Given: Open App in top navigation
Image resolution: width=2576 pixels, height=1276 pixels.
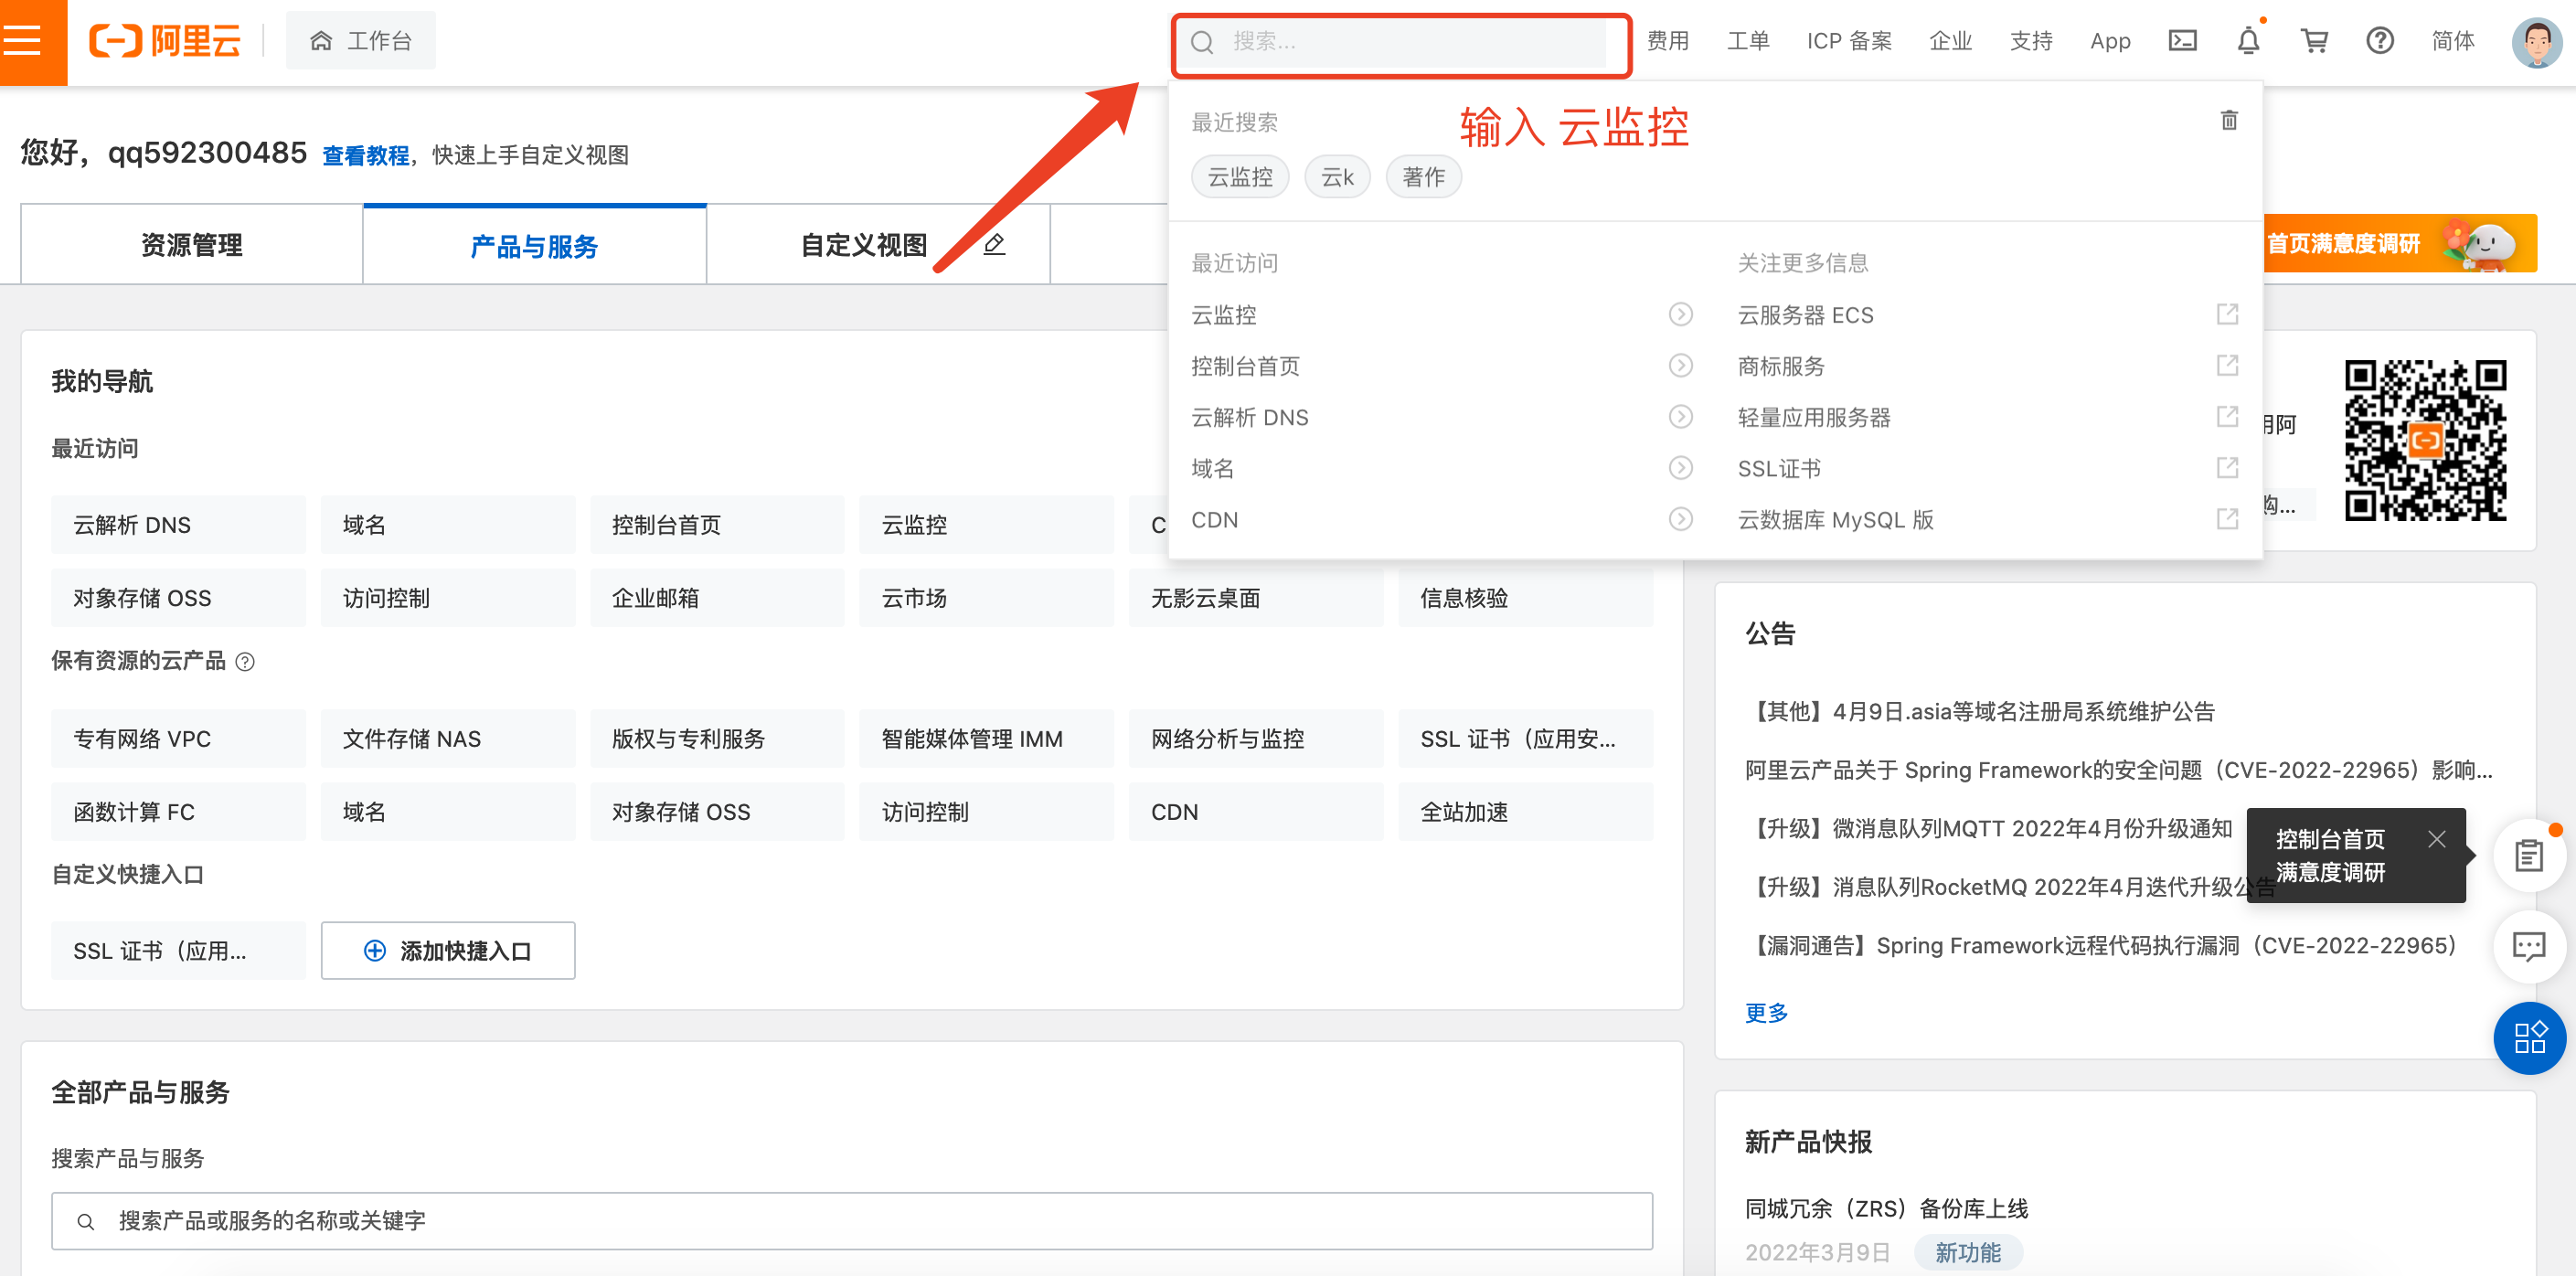Looking at the screenshot, I should pyautogui.click(x=2110, y=41).
